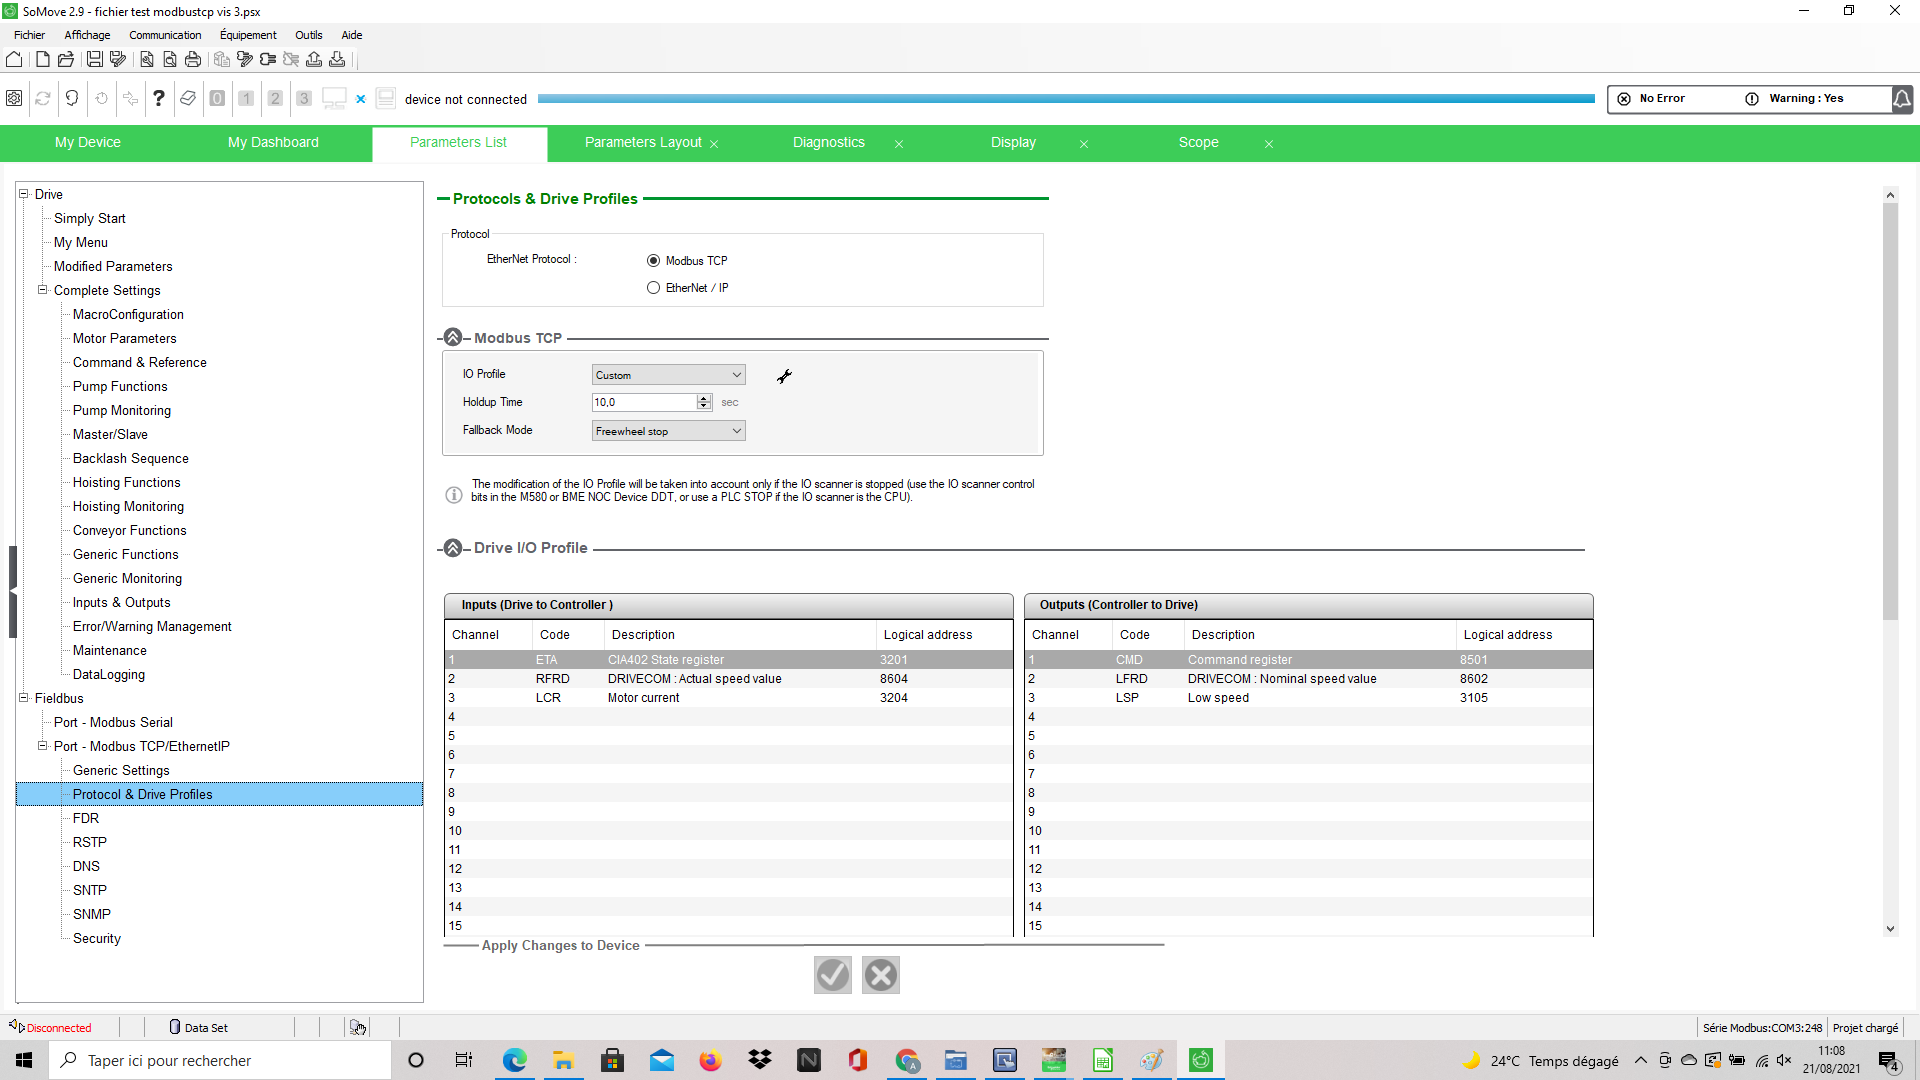1920x1080 pixels.
Task: Select Generic Settings in the tree
Action: (121, 770)
